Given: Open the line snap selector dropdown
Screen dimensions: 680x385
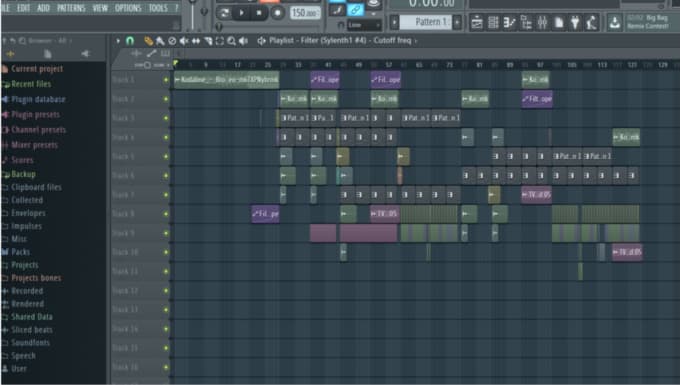Looking at the screenshot, I should pyautogui.click(x=363, y=25).
